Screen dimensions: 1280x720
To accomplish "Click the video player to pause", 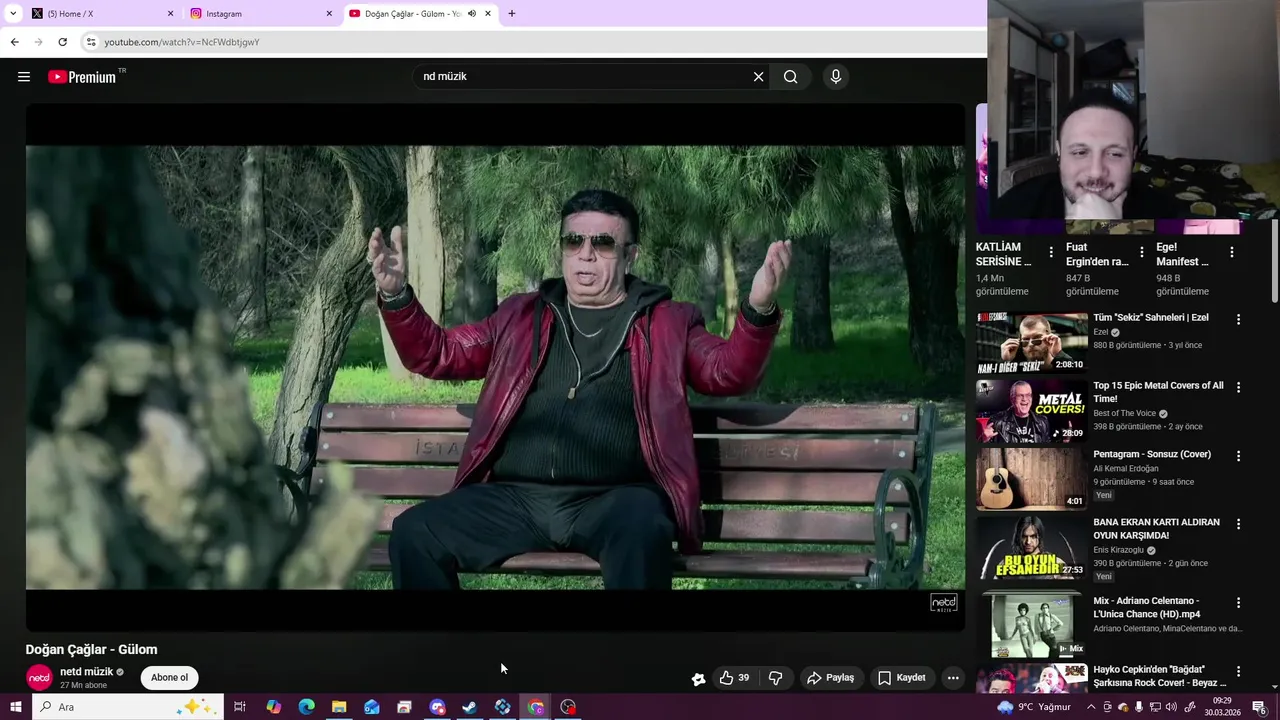I will click(x=495, y=367).
